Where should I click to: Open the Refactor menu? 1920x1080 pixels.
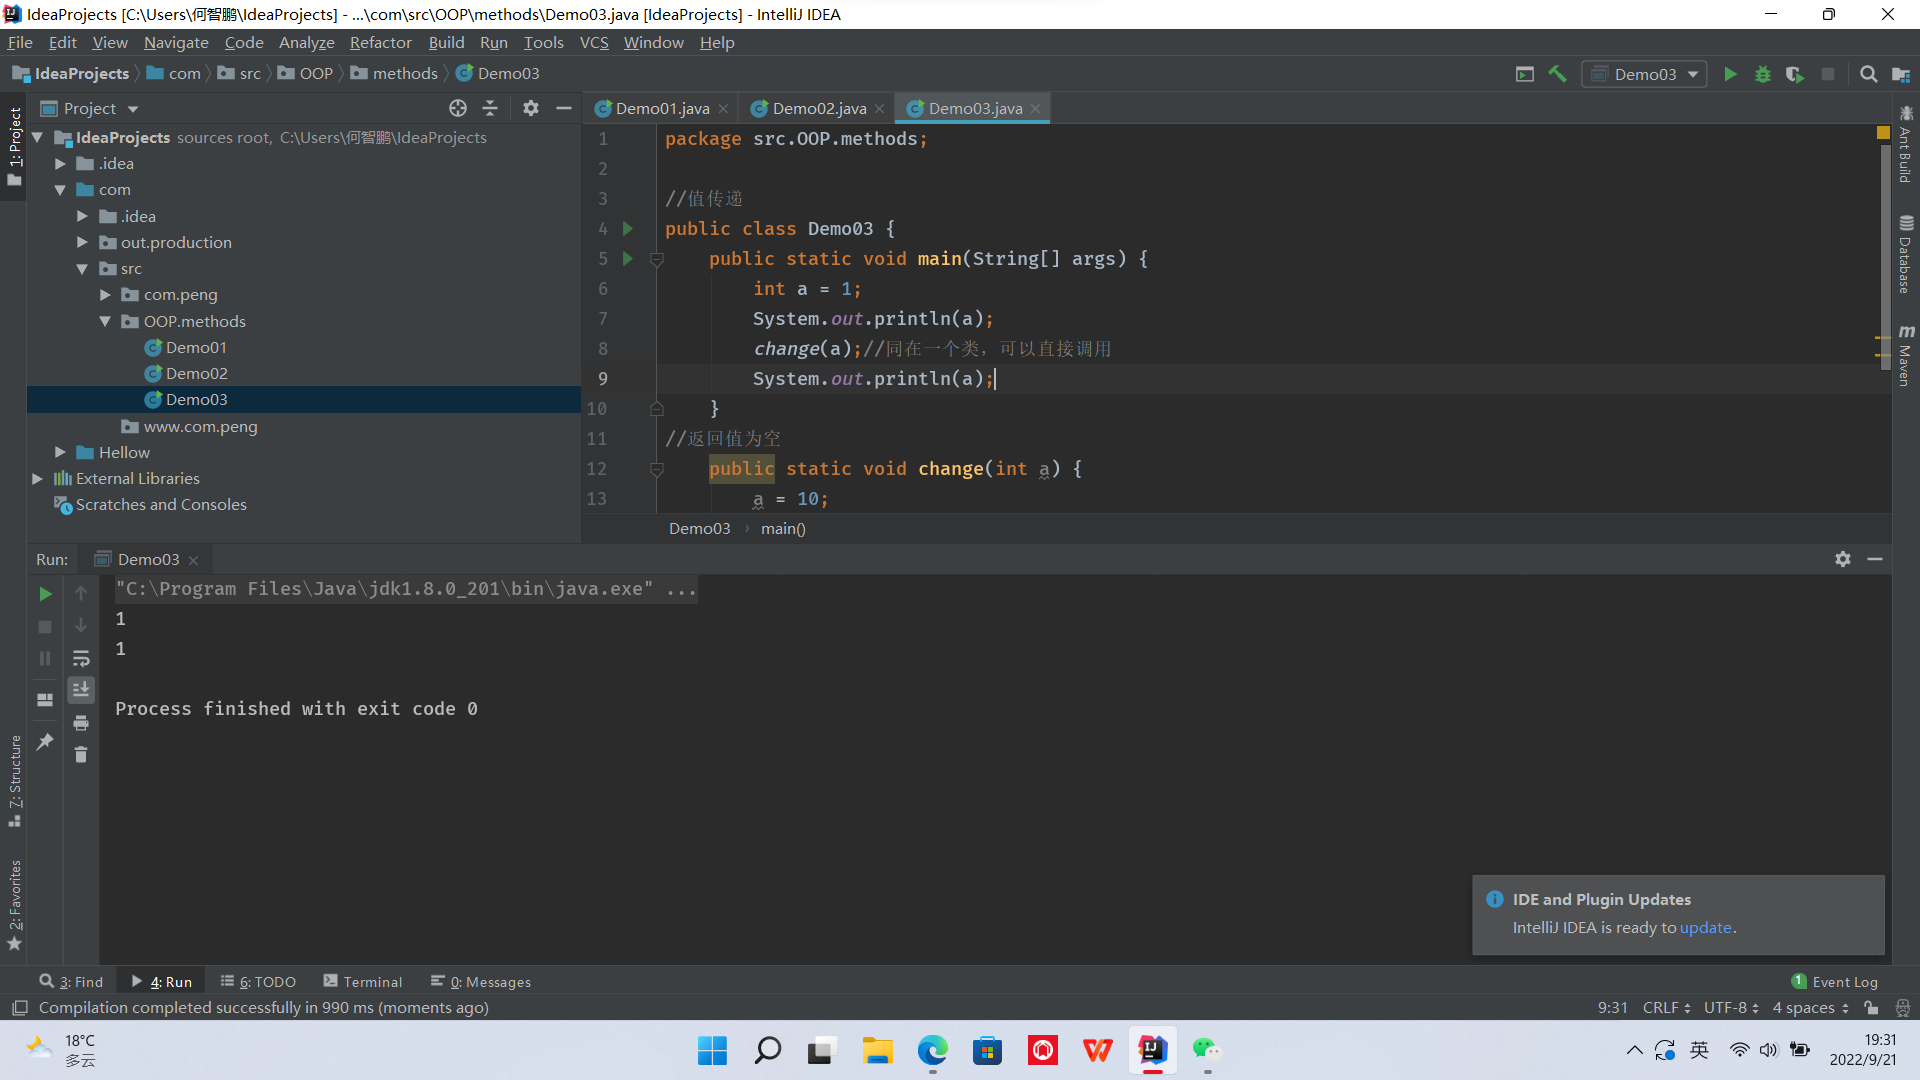tap(380, 42)
